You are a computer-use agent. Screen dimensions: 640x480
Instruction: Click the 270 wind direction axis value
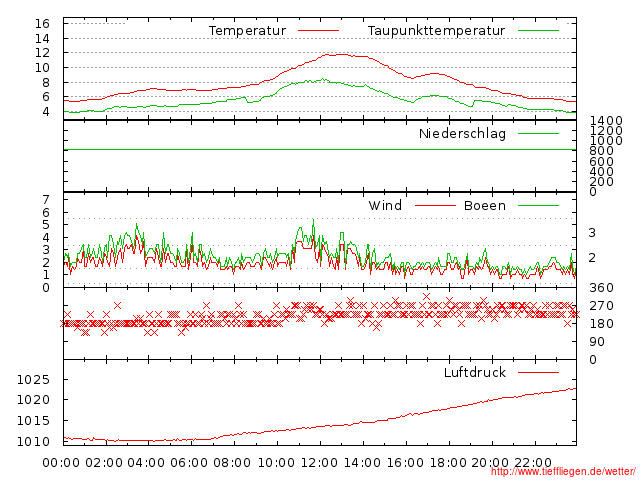(x=601, y=306)
